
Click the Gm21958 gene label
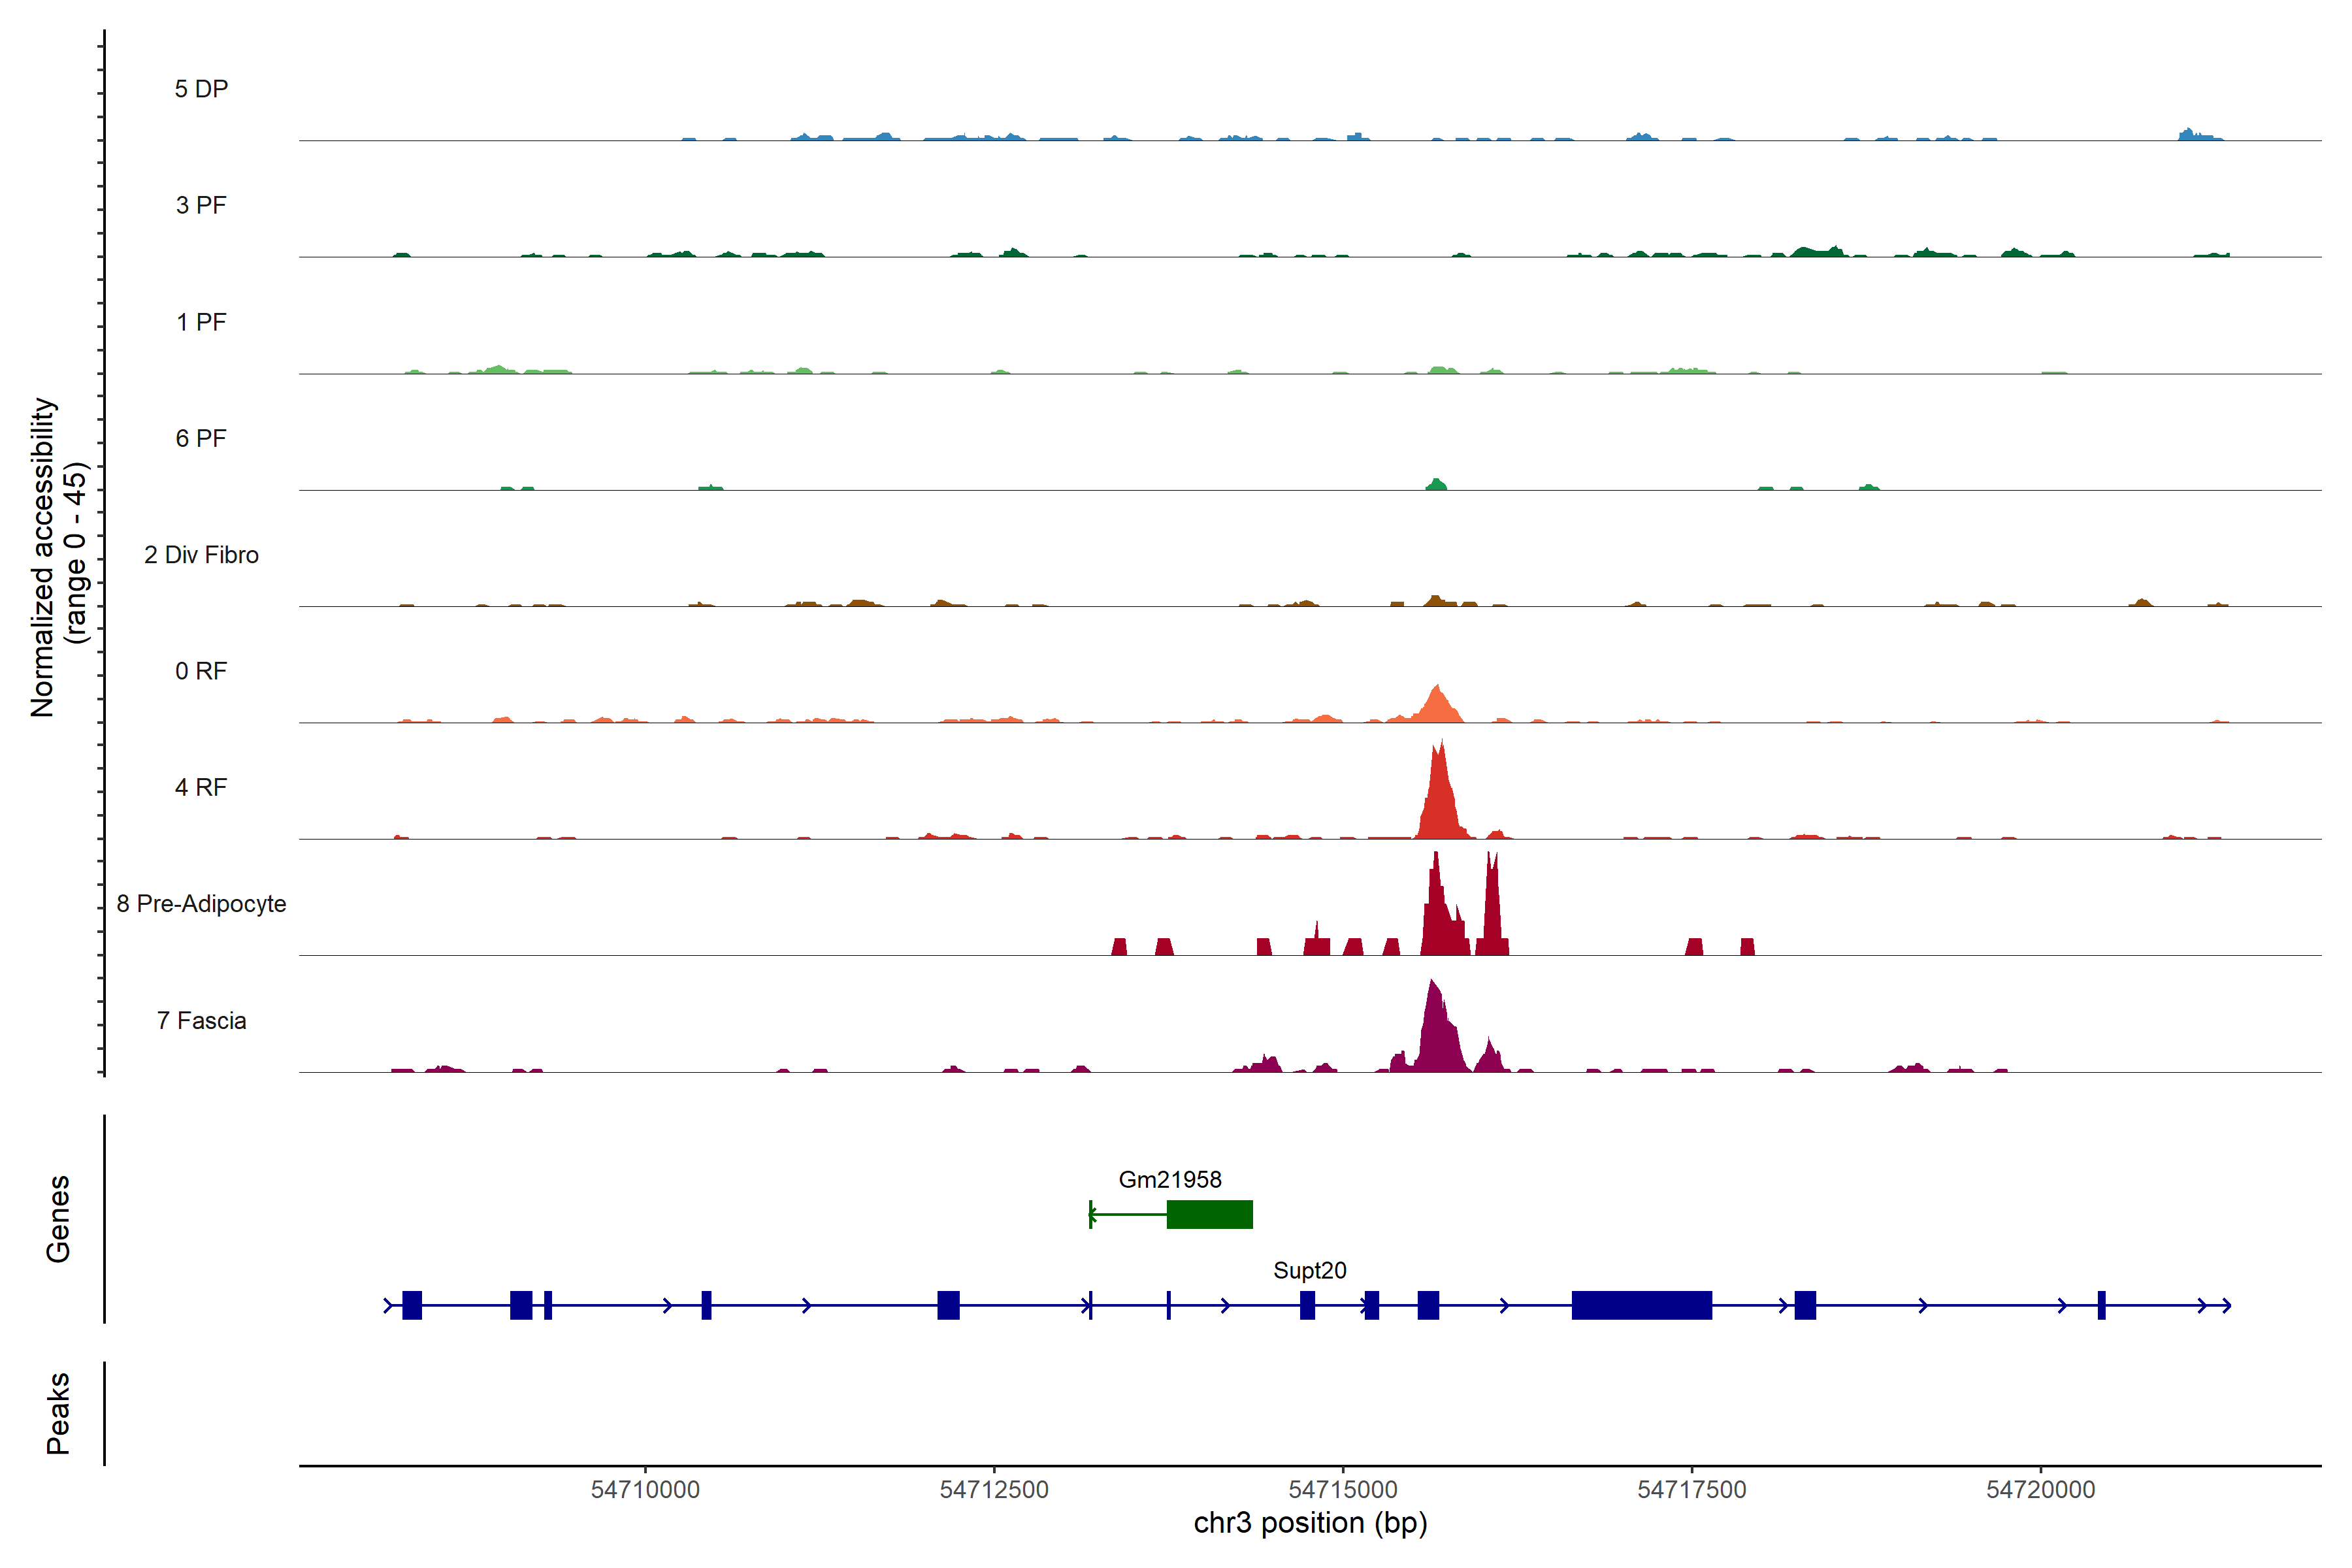point(1169,1179)
